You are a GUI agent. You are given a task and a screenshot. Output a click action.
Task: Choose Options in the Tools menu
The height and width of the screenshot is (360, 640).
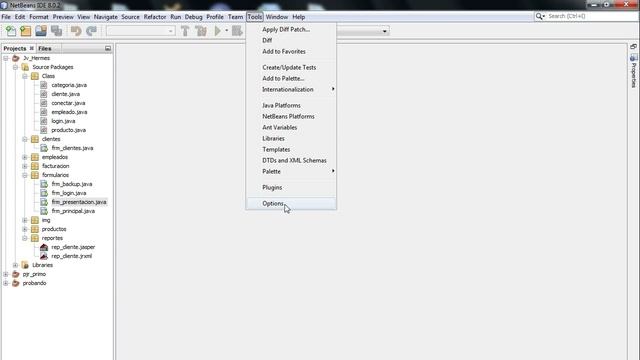291,203
